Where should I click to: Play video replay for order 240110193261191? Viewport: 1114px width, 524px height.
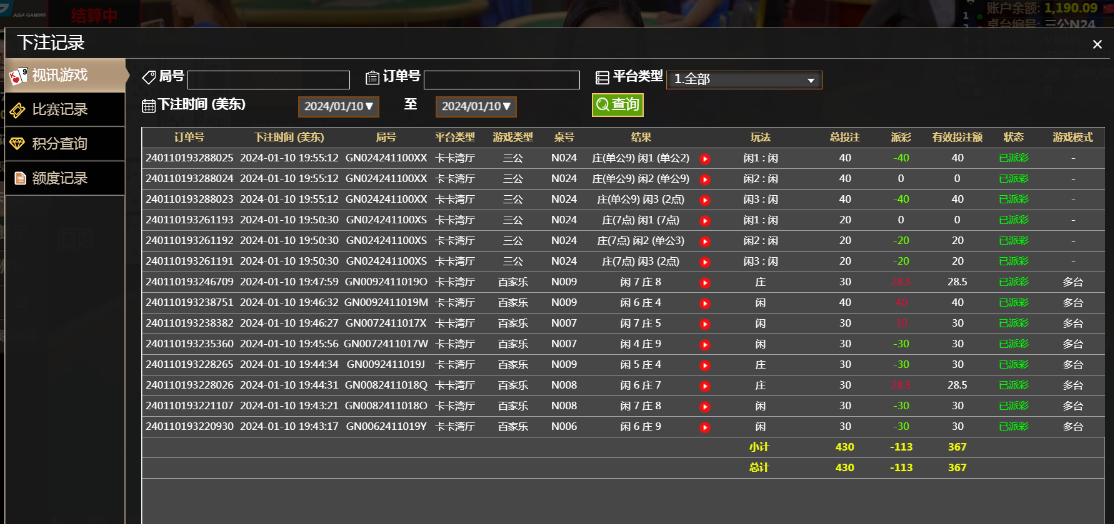coord(705,262)
